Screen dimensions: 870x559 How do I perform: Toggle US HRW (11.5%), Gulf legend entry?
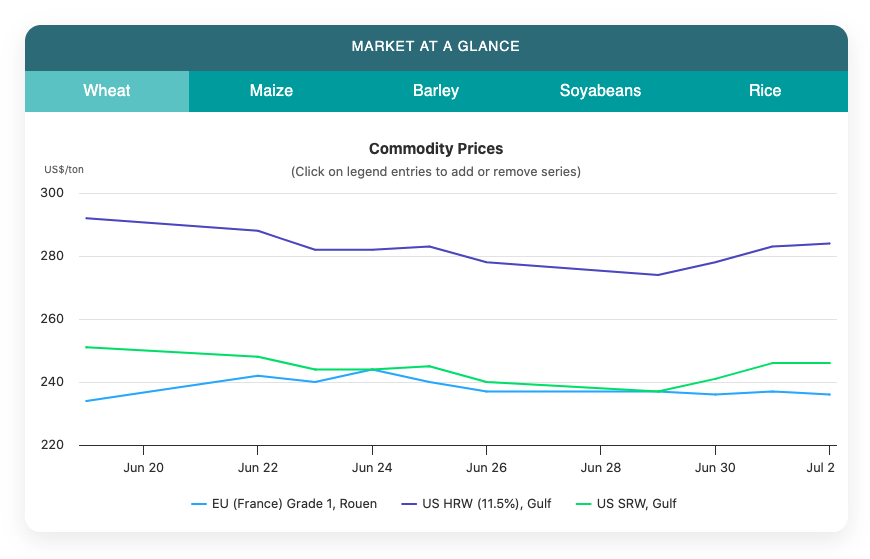476,503
